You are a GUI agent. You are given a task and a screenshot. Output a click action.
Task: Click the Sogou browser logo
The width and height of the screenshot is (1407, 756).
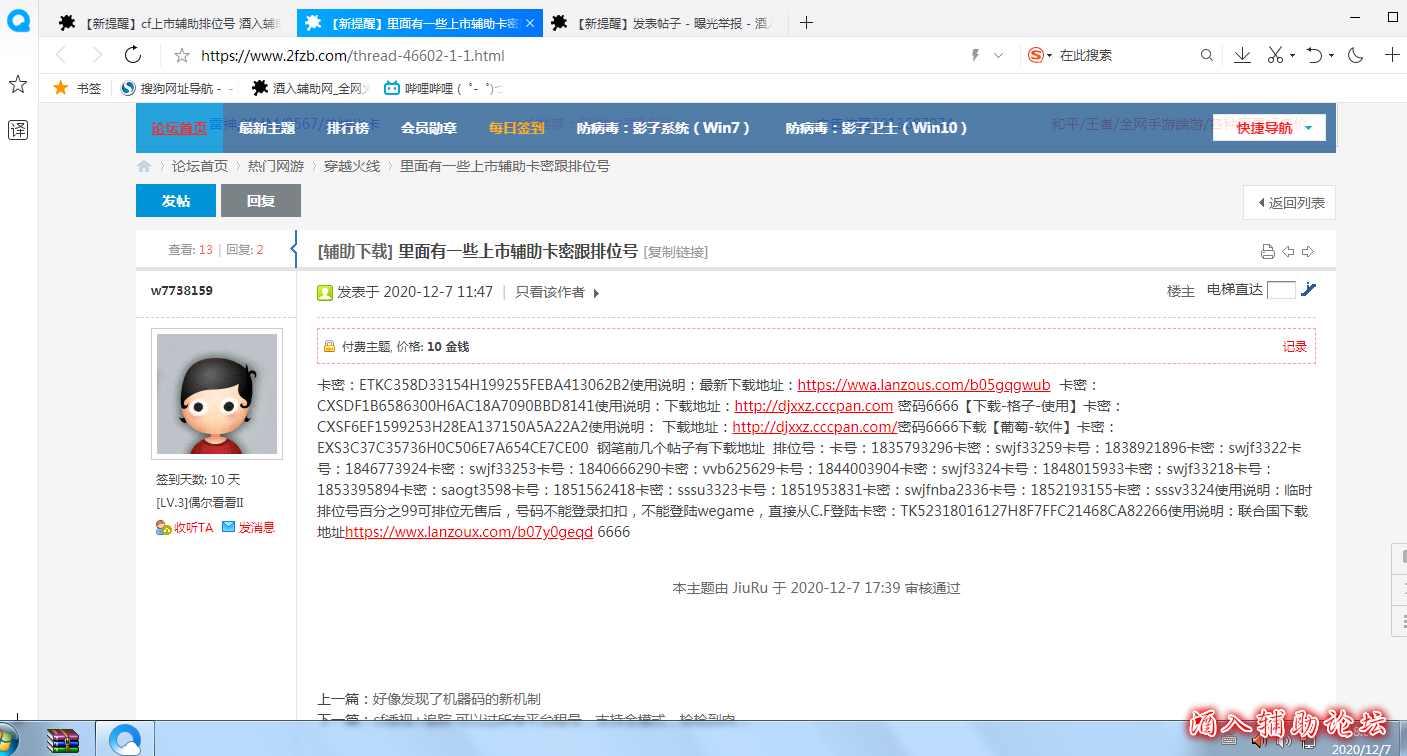[x=18, y=21]
